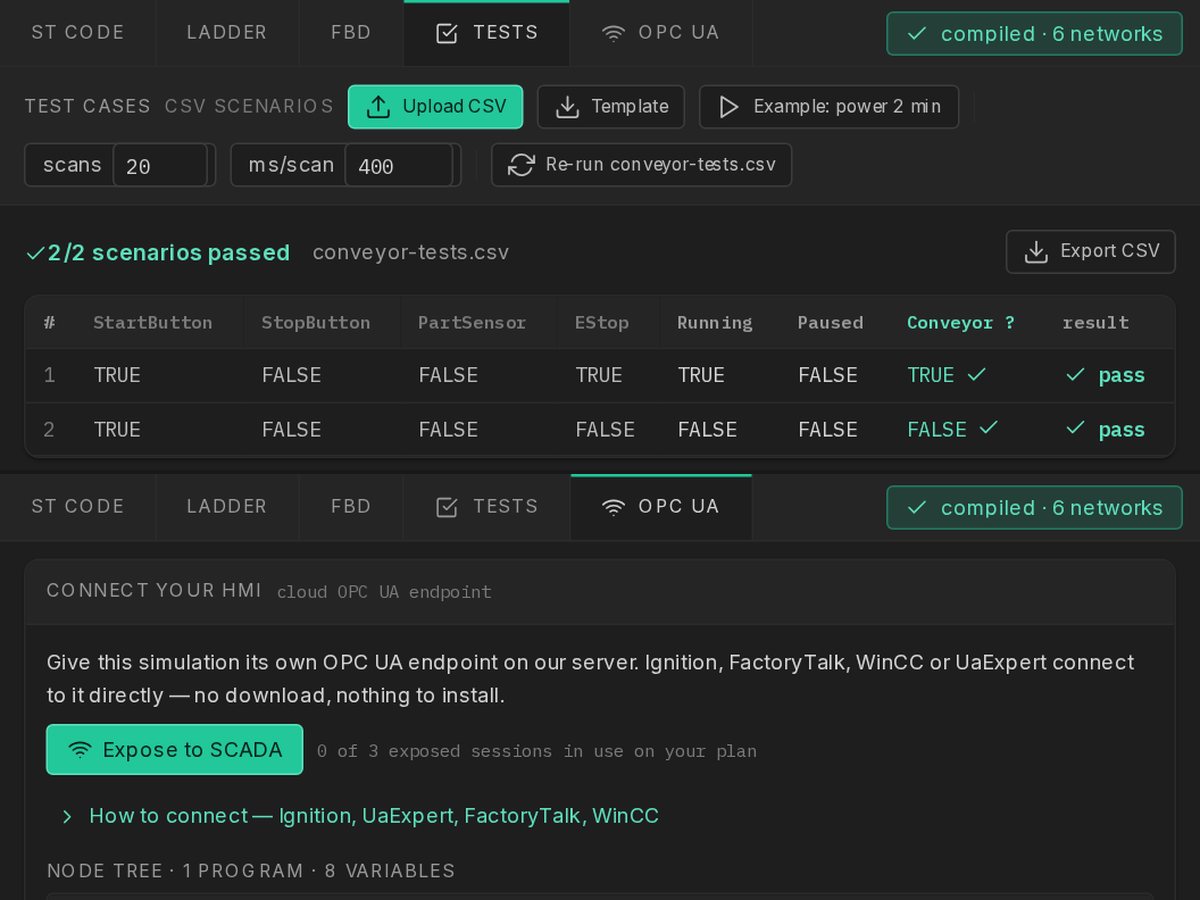
Task: Click StartButton value TRUE in row 1
Action: tap(117, 375)
